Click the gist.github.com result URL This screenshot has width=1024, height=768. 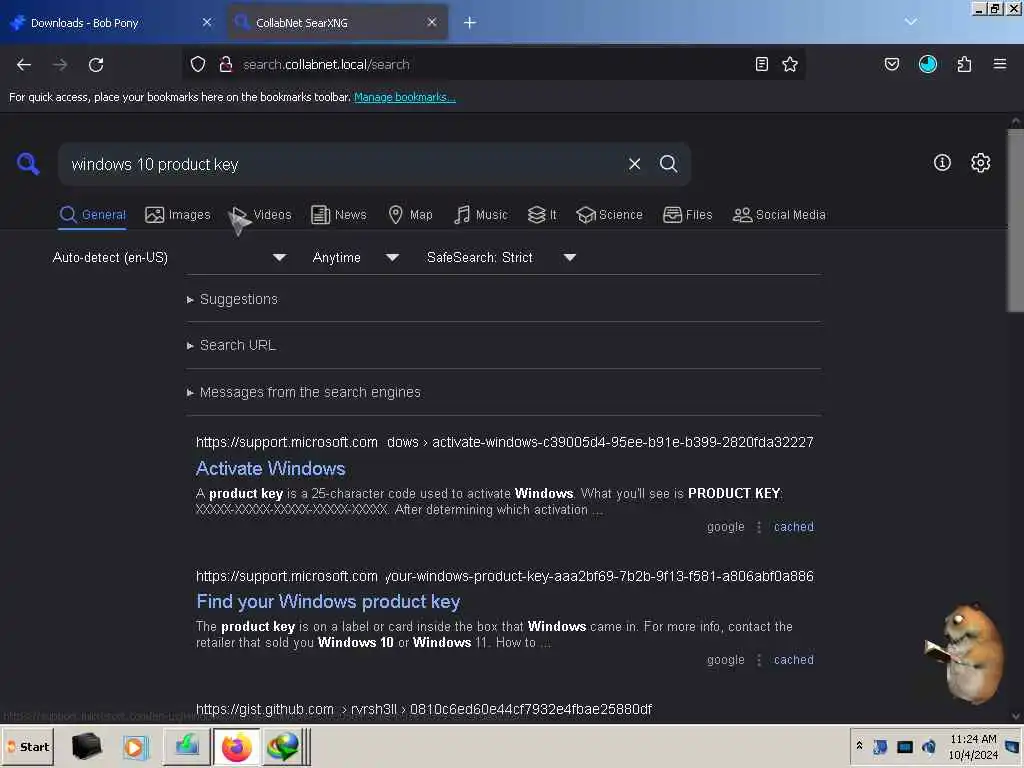coord(424,709)
